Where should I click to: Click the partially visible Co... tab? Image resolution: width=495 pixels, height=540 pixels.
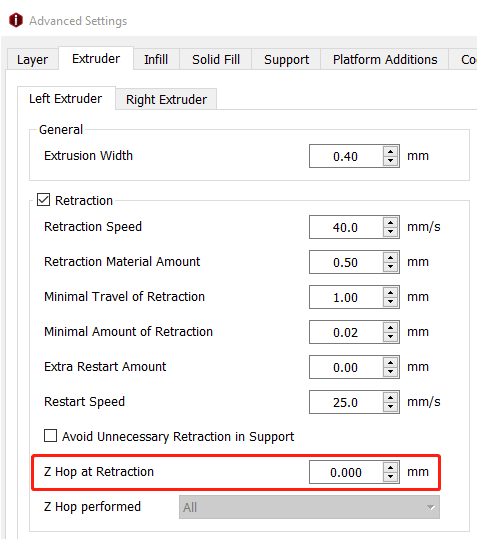click(x=463, y=60)
